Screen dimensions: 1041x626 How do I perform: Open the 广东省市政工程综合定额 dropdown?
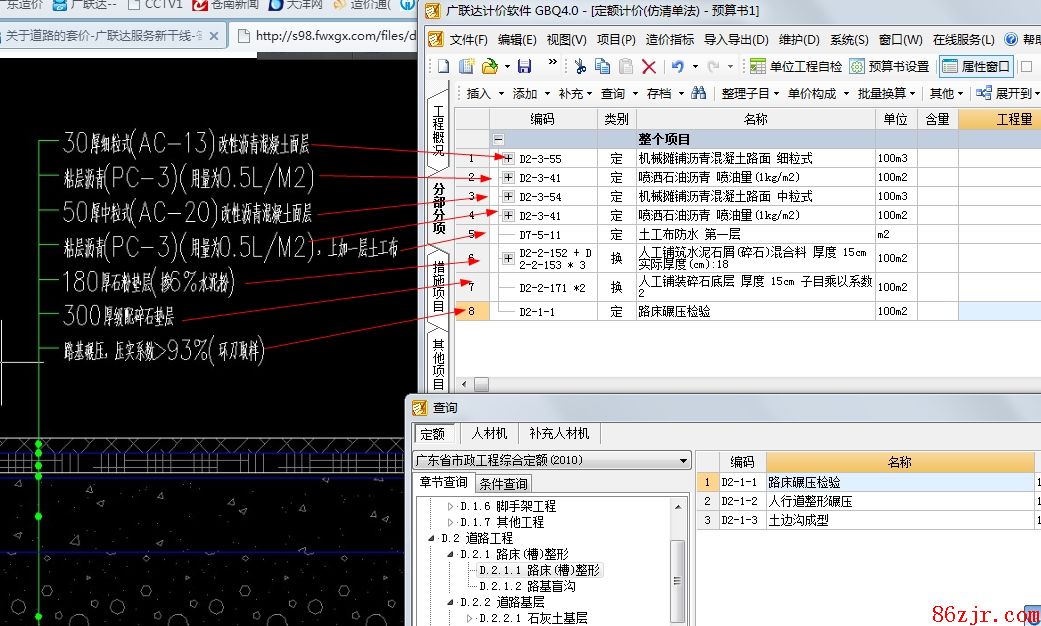pos(684,461)
